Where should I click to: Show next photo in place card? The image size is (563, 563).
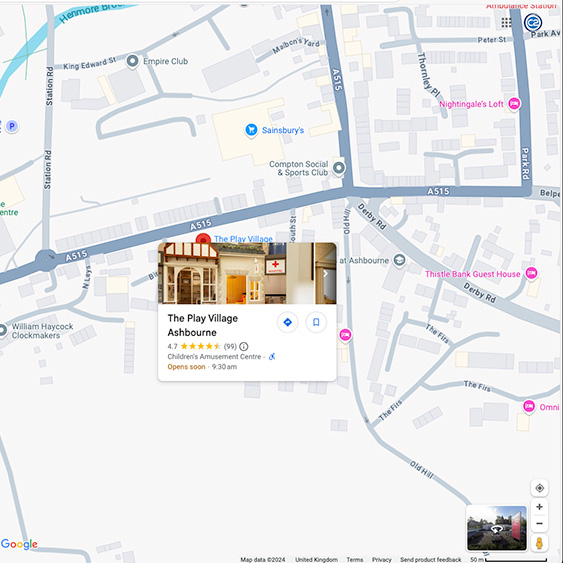click(325, 274)
